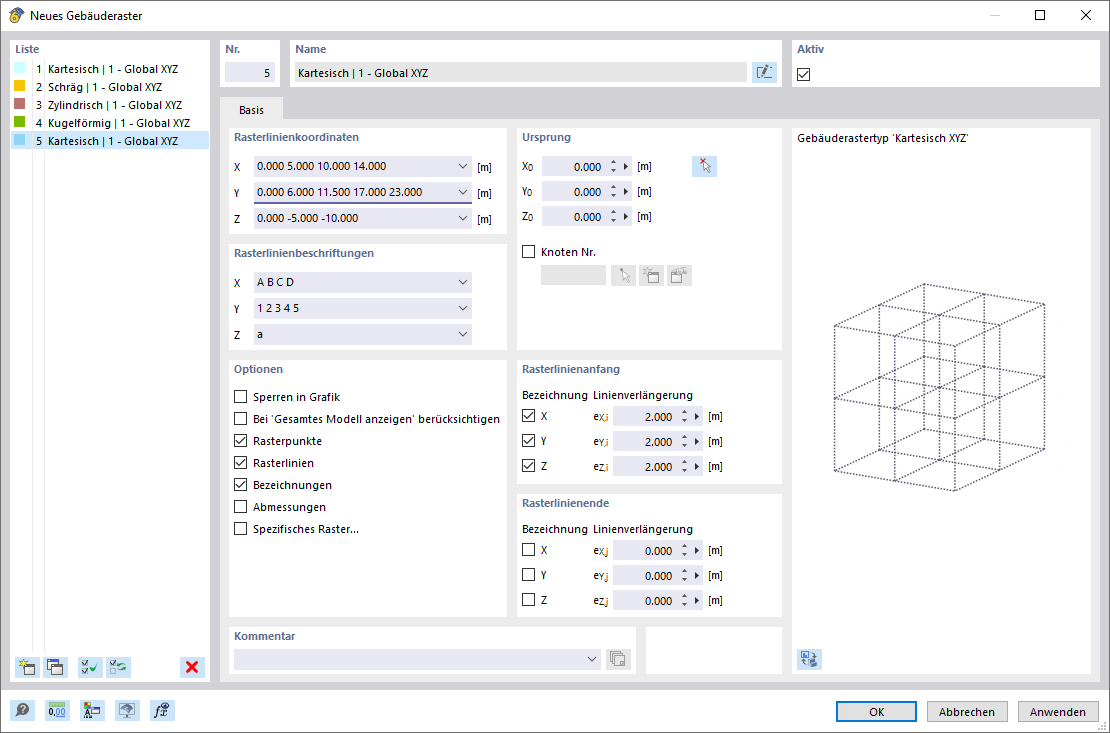Image resolution: width=1110 pixels, height=733 pixels.
Task: Uncheck the Bezeichnungen option
Action: click(x=241, y=484)
